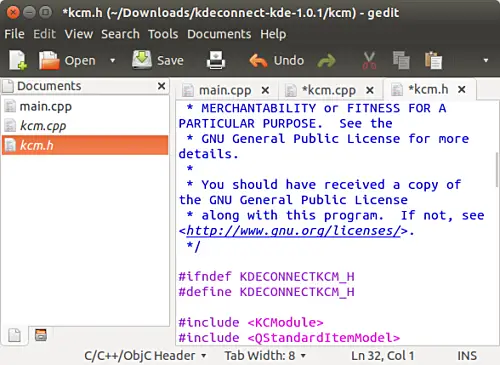This screenshot has width=500, height=365.
Task: Click the Documents panel header icon
Action: click(x=8, y=86)
